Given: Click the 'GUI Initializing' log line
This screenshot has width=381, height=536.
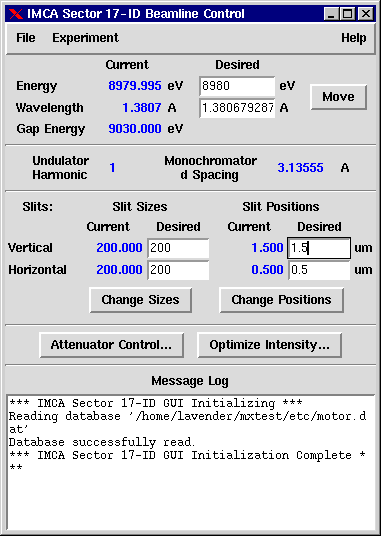Looking at the screenshot, I should point(155,403).
